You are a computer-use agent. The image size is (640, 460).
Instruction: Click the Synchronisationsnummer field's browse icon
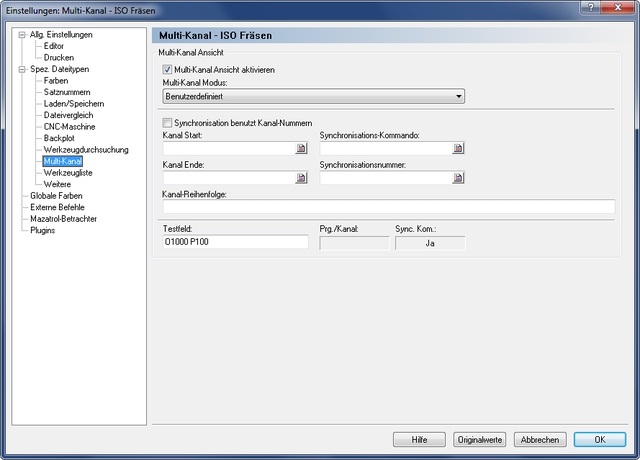point(458,178)
